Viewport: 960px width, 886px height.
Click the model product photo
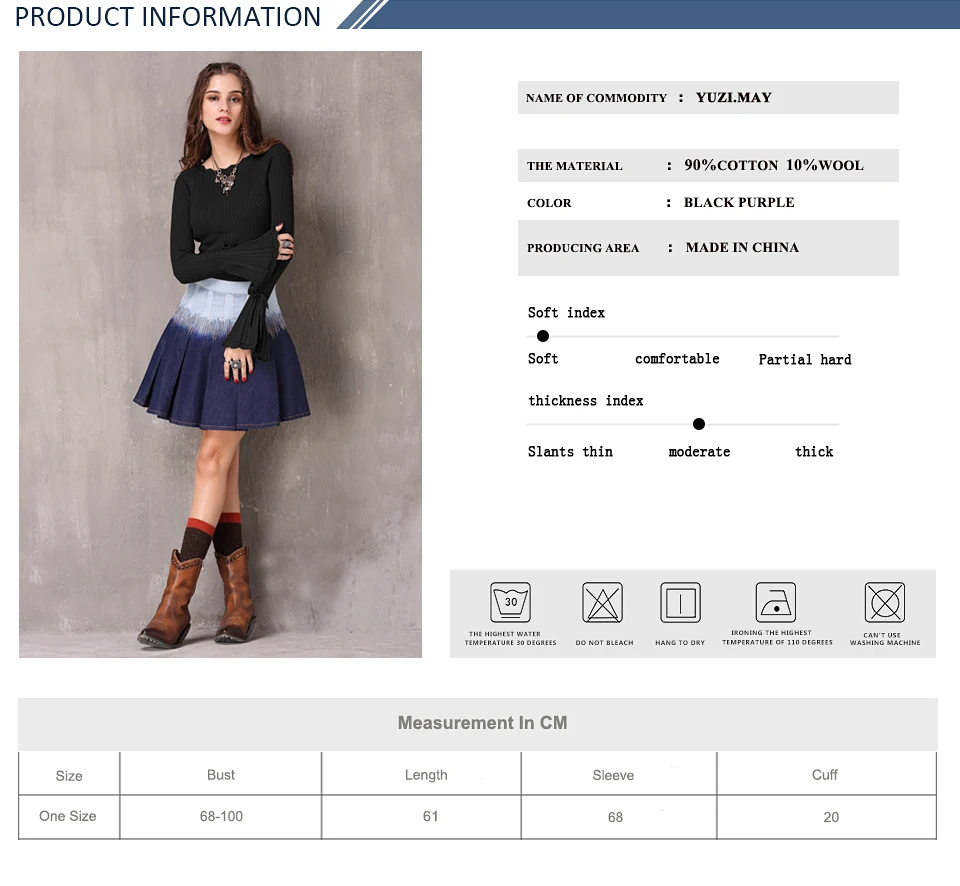click(220, 354)
